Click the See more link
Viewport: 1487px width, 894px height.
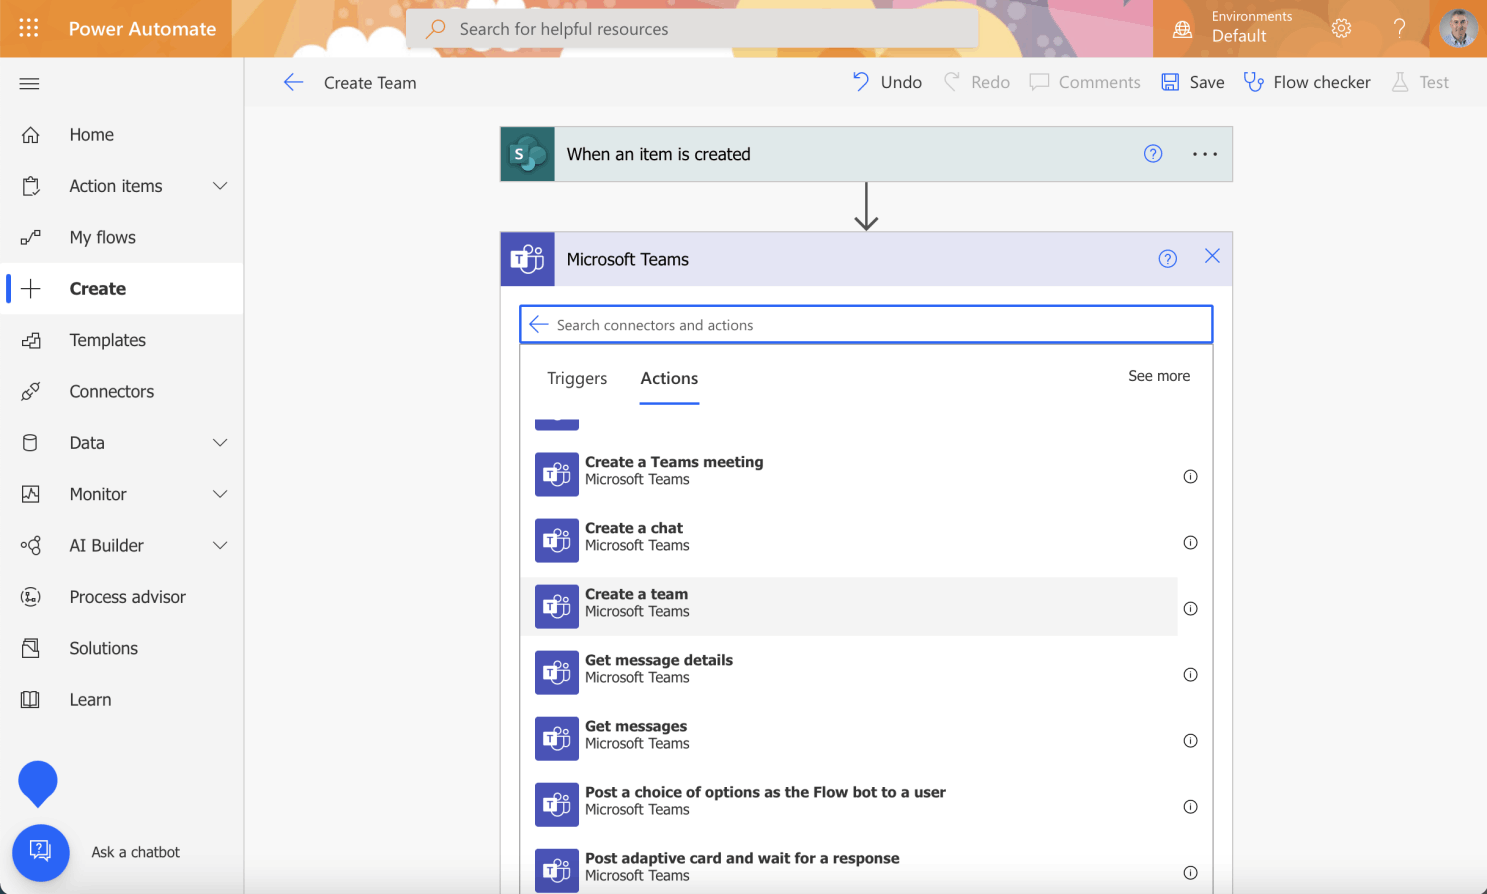click(x=1158, y=376)
